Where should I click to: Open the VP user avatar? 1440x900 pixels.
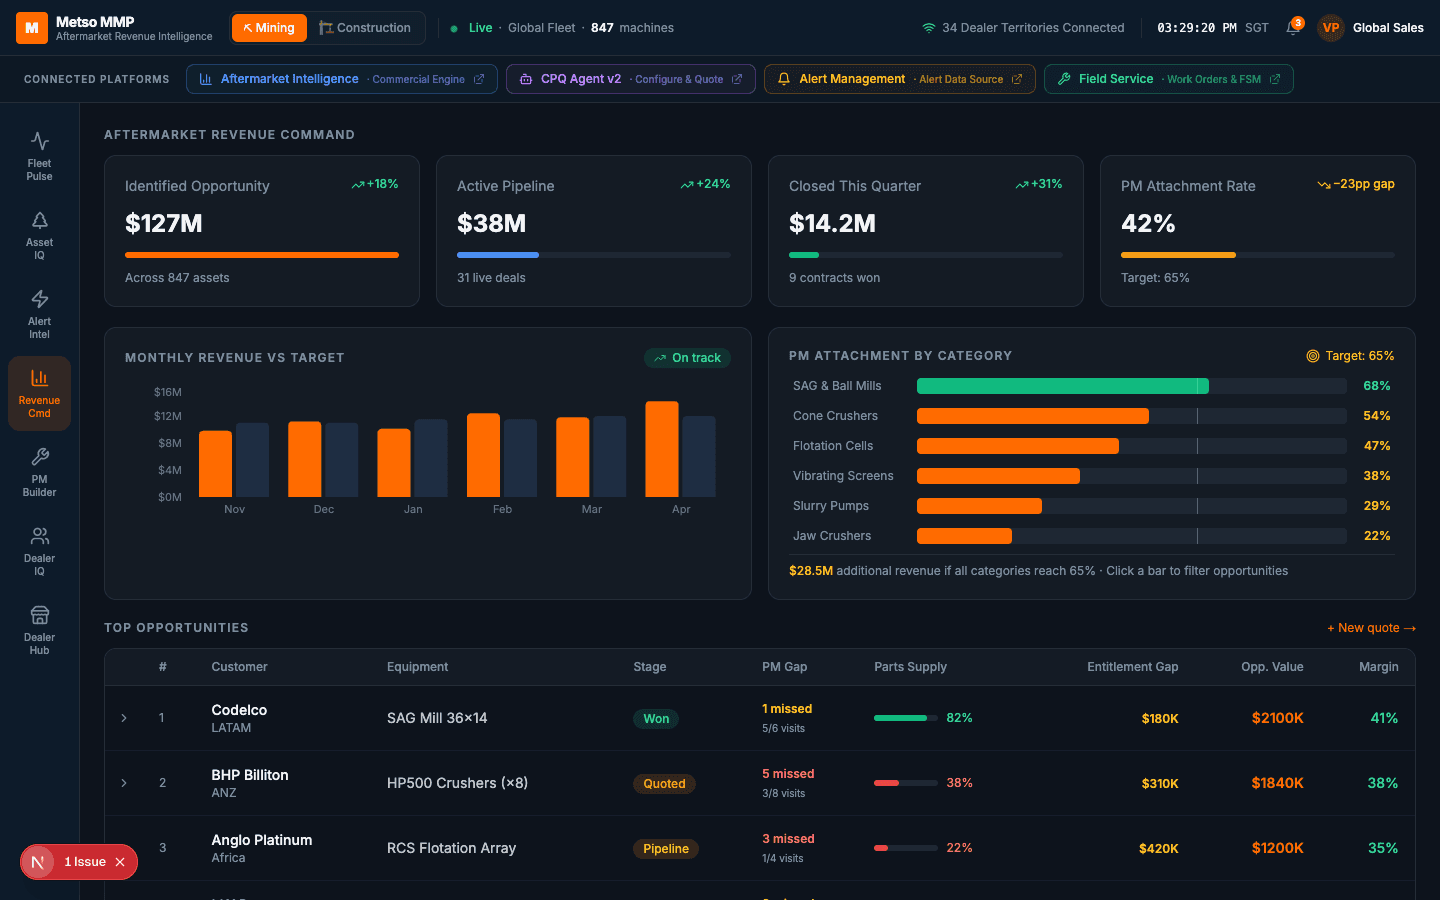[1330, 28]
